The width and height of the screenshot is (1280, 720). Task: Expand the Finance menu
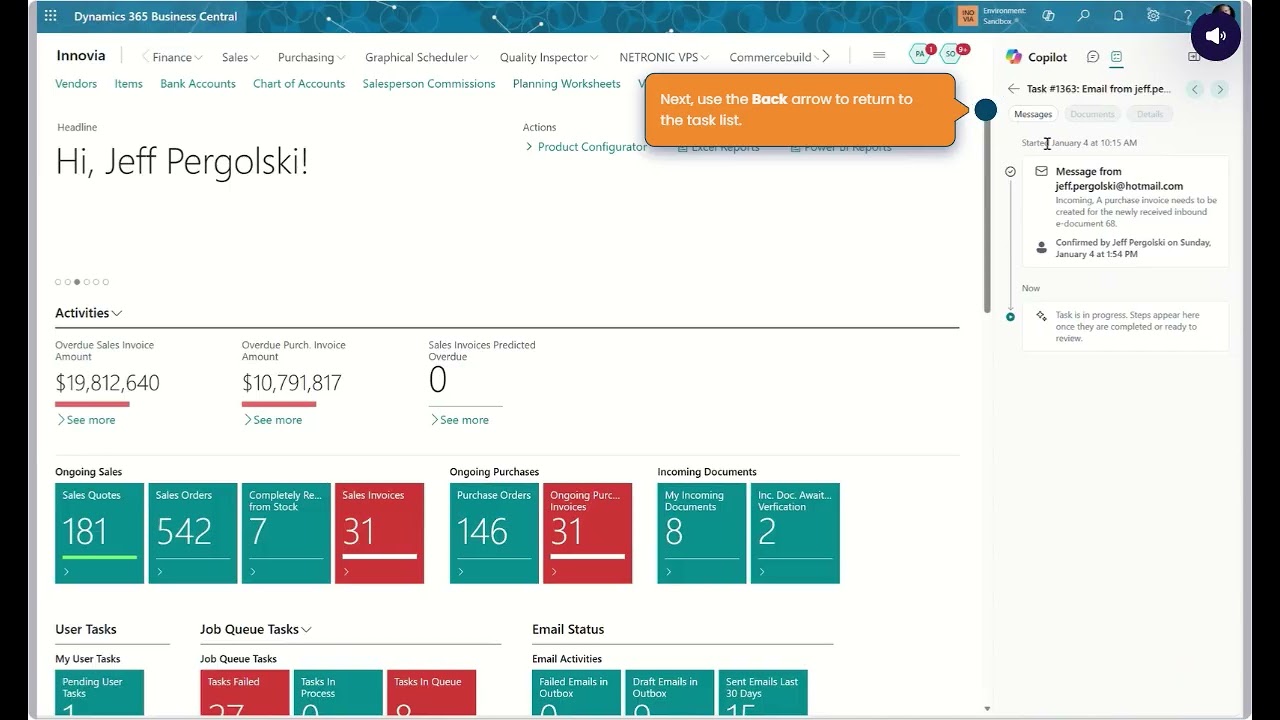177,57
